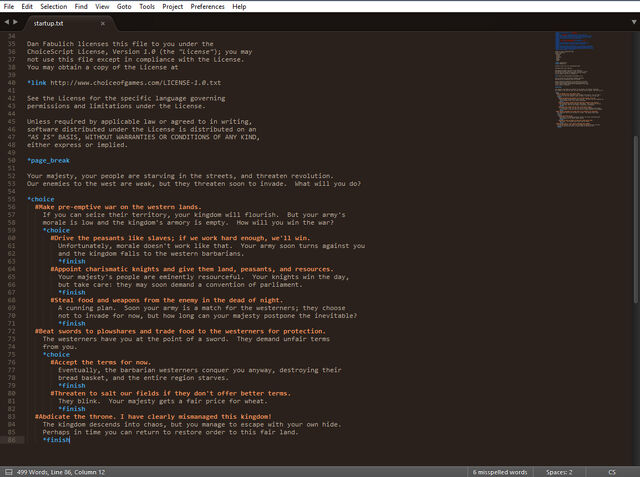Click '#Appoint charismatic knights' line
This screenshot has width=640, height=477.
tap(192, 269)
